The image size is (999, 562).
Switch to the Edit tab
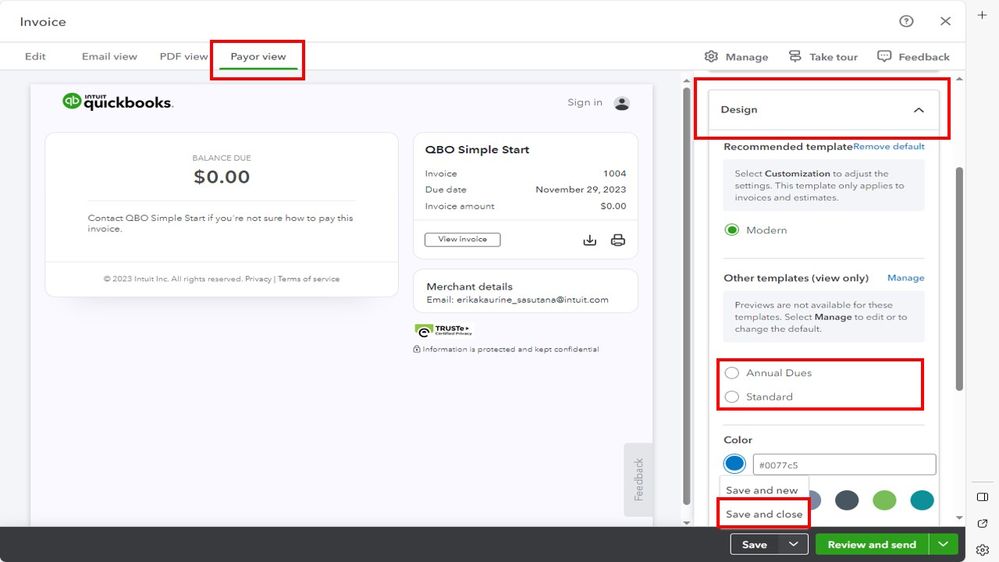tap(35, 56)
